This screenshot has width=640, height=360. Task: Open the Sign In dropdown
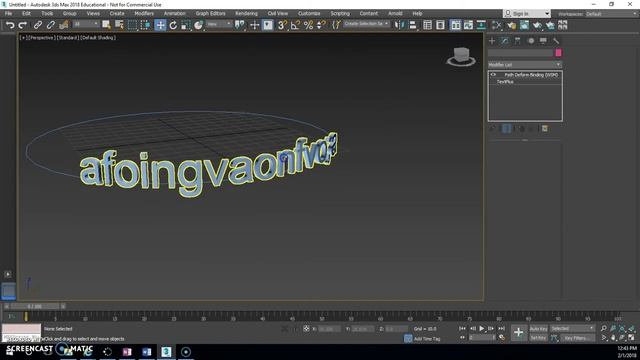coord(527,13)
